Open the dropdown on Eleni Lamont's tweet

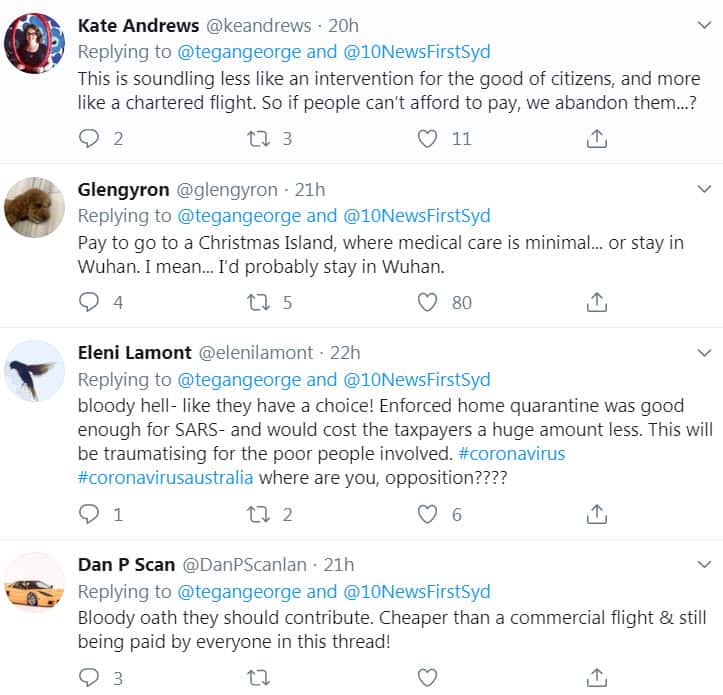(705, 352)
